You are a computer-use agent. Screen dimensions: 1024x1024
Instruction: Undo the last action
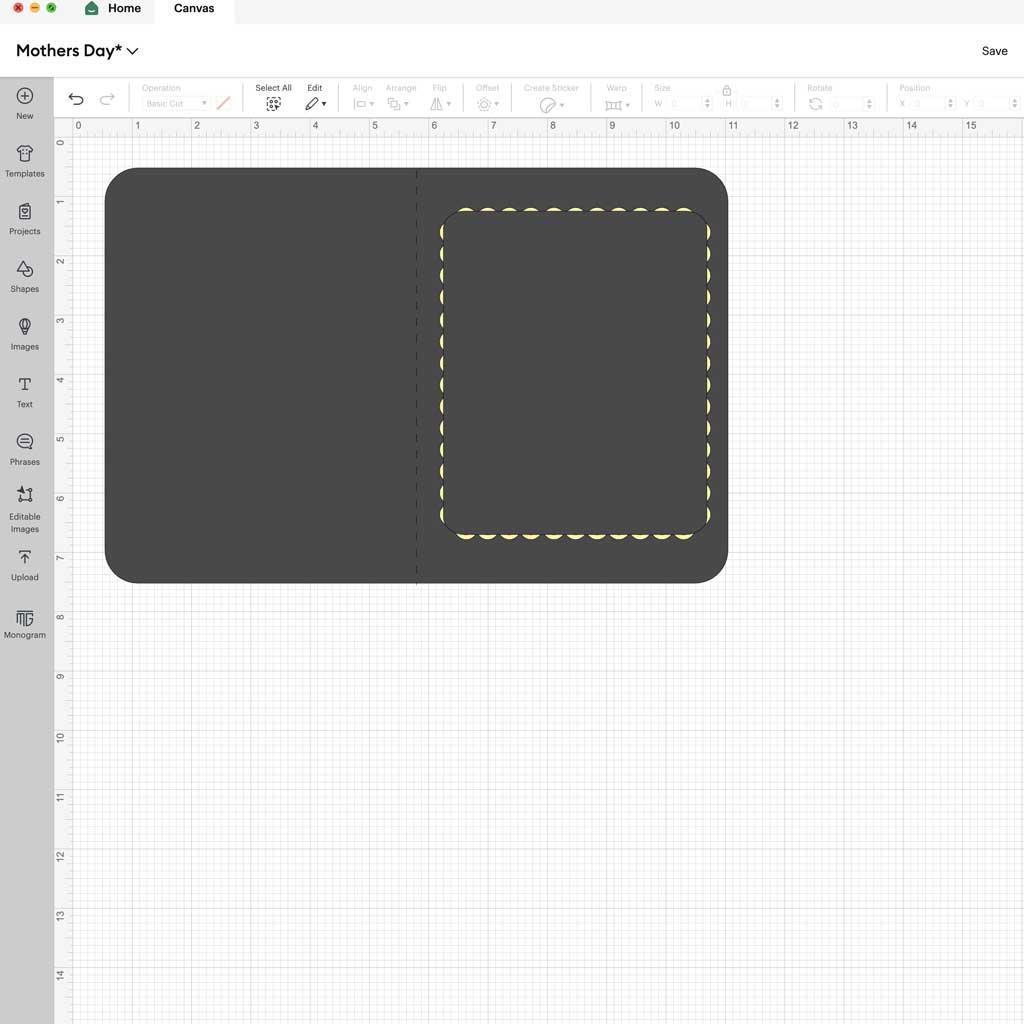[x=76, y=99]
